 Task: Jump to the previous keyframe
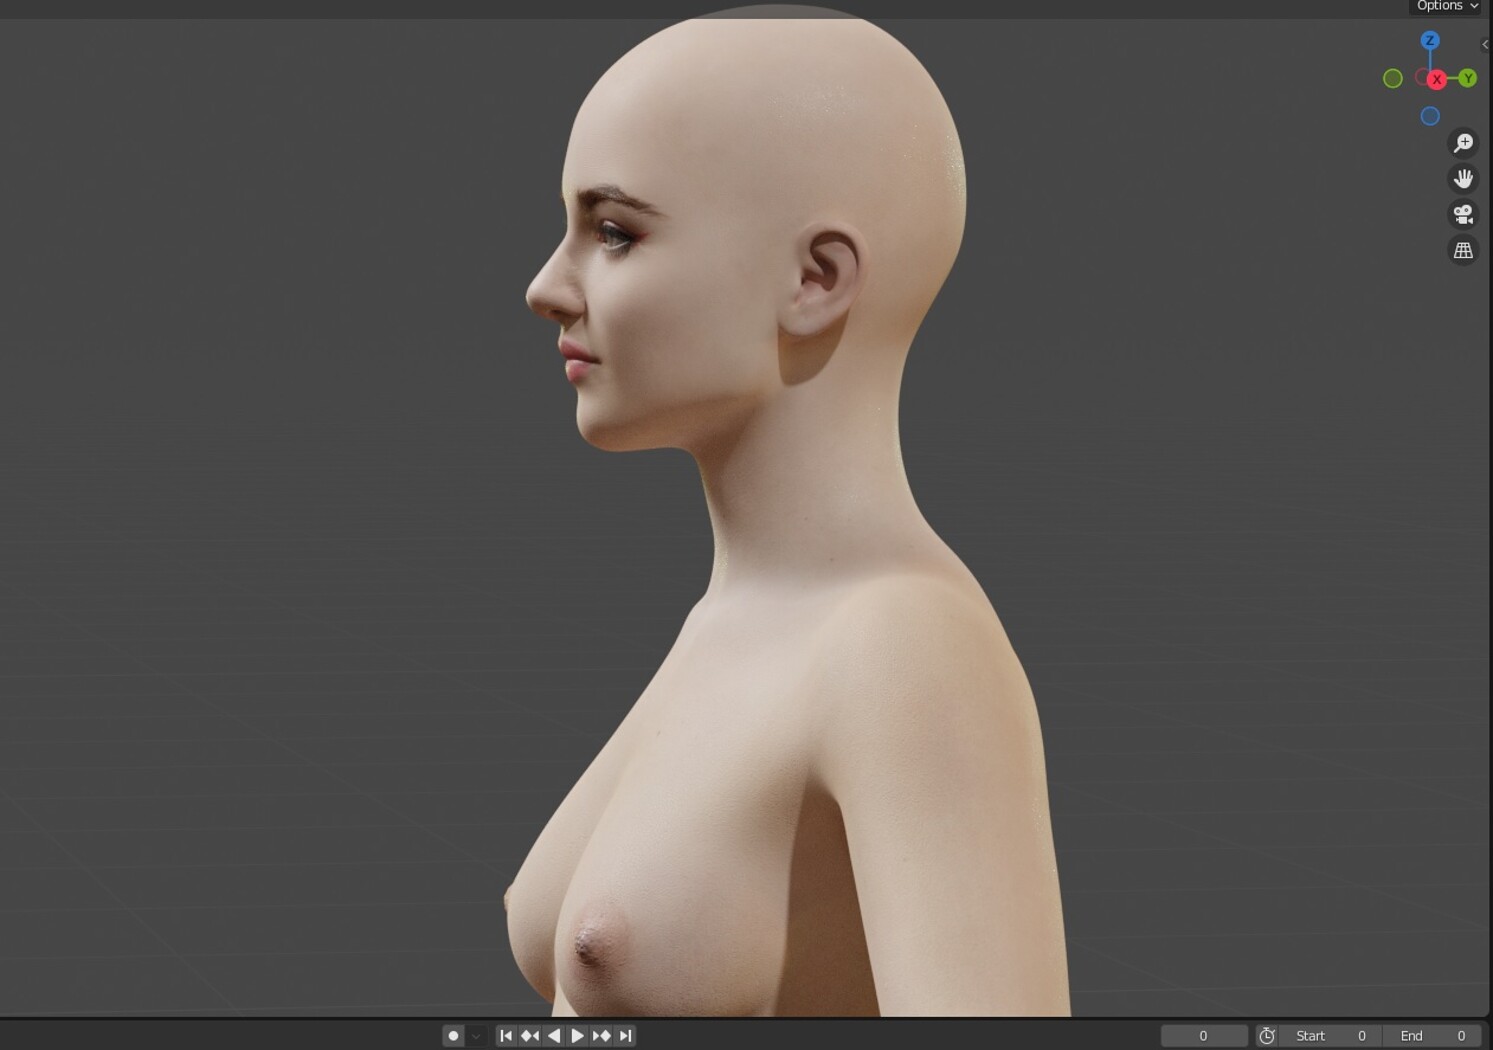pos(530,1036)
